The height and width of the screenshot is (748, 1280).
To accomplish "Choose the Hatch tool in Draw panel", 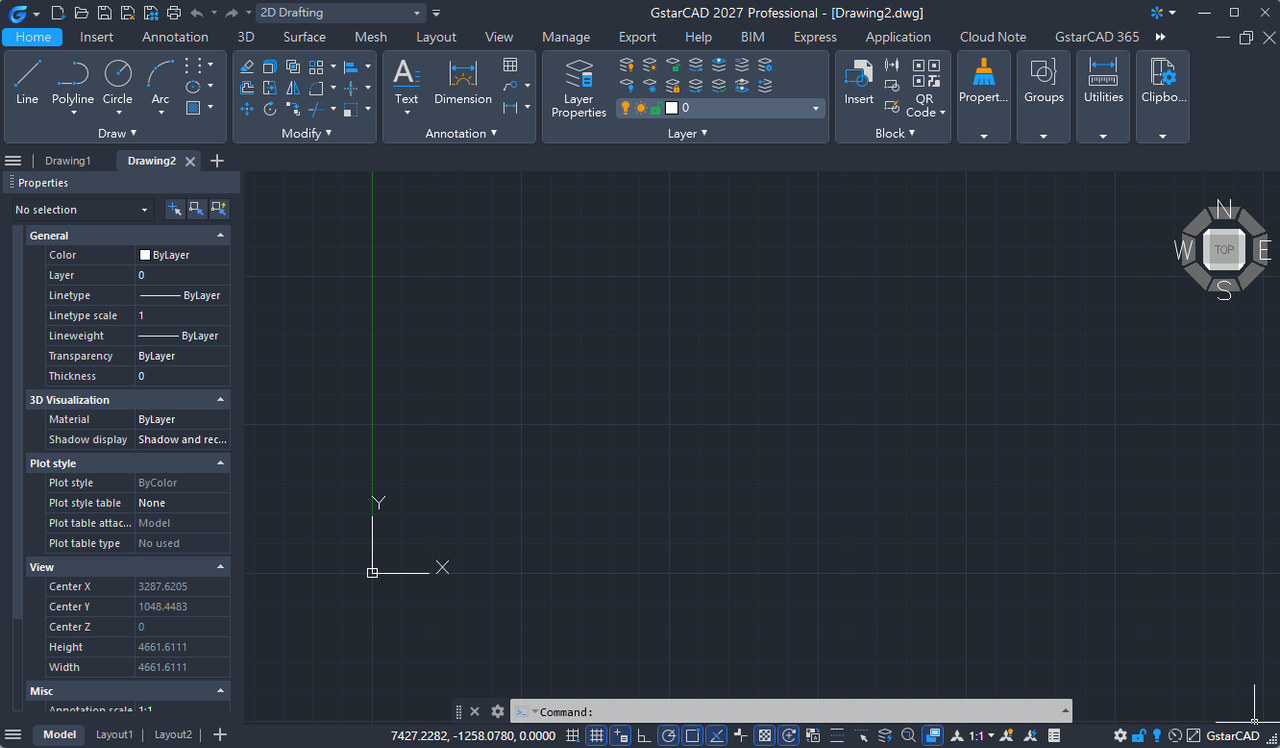I will pyautogui.click(x=194, y=108).
